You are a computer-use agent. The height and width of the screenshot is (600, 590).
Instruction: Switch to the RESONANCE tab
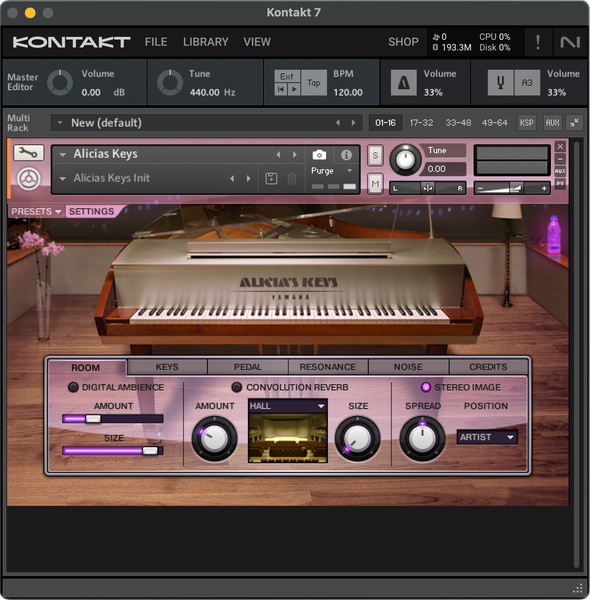click(x=328, y=367)
